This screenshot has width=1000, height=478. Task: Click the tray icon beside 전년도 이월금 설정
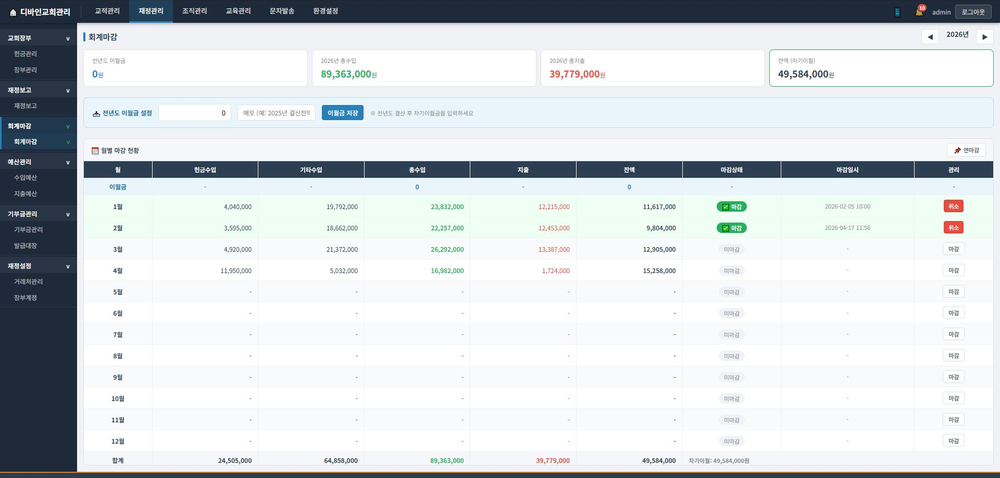97,113
